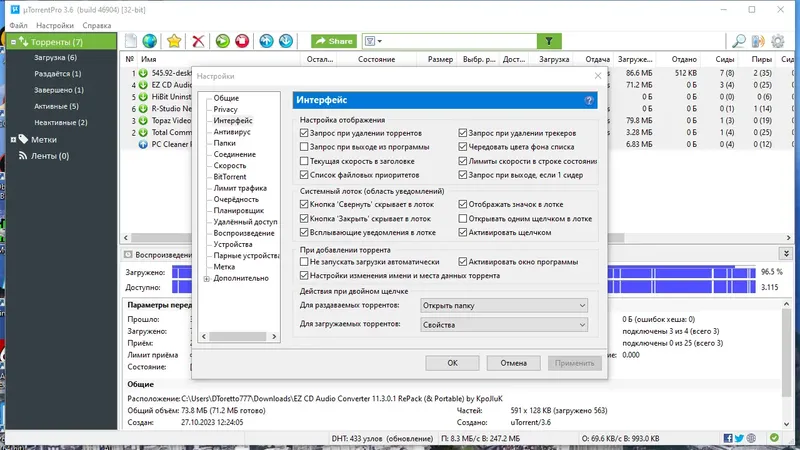800x450 pixels.
Task: Toggle 'Активировать окно программы' checkbox
Action: point(463,262)
